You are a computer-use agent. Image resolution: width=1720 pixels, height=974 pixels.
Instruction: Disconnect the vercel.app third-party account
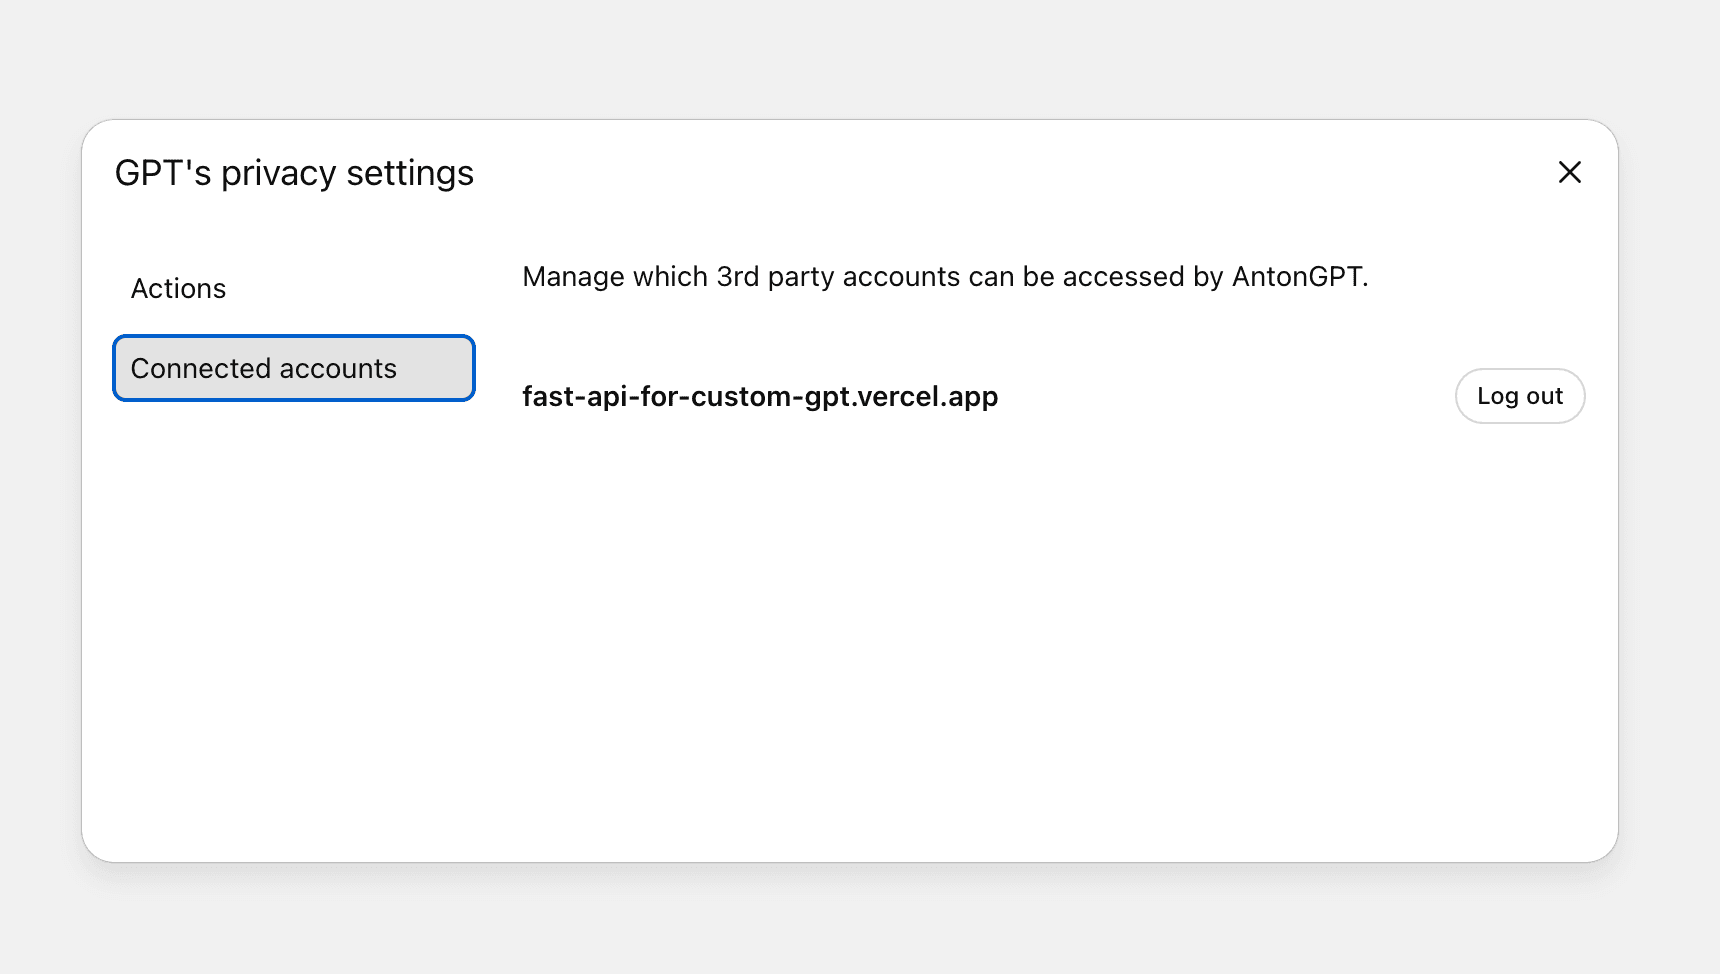pyautogui.click(x=1519, y=395)
